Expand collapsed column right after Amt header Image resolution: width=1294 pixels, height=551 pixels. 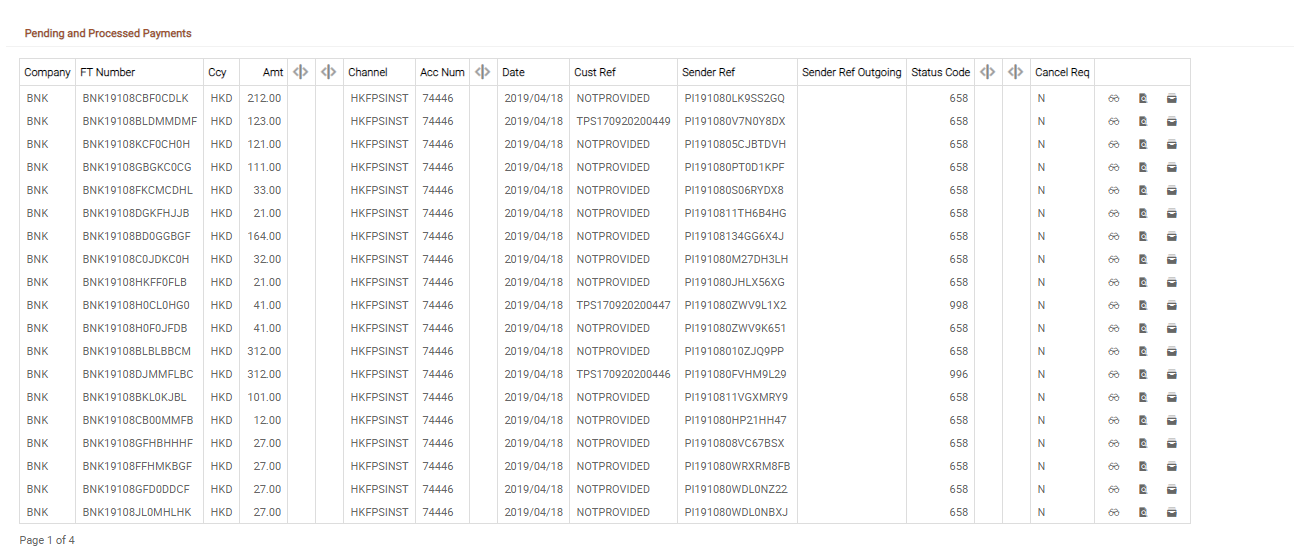click(301, 72)
